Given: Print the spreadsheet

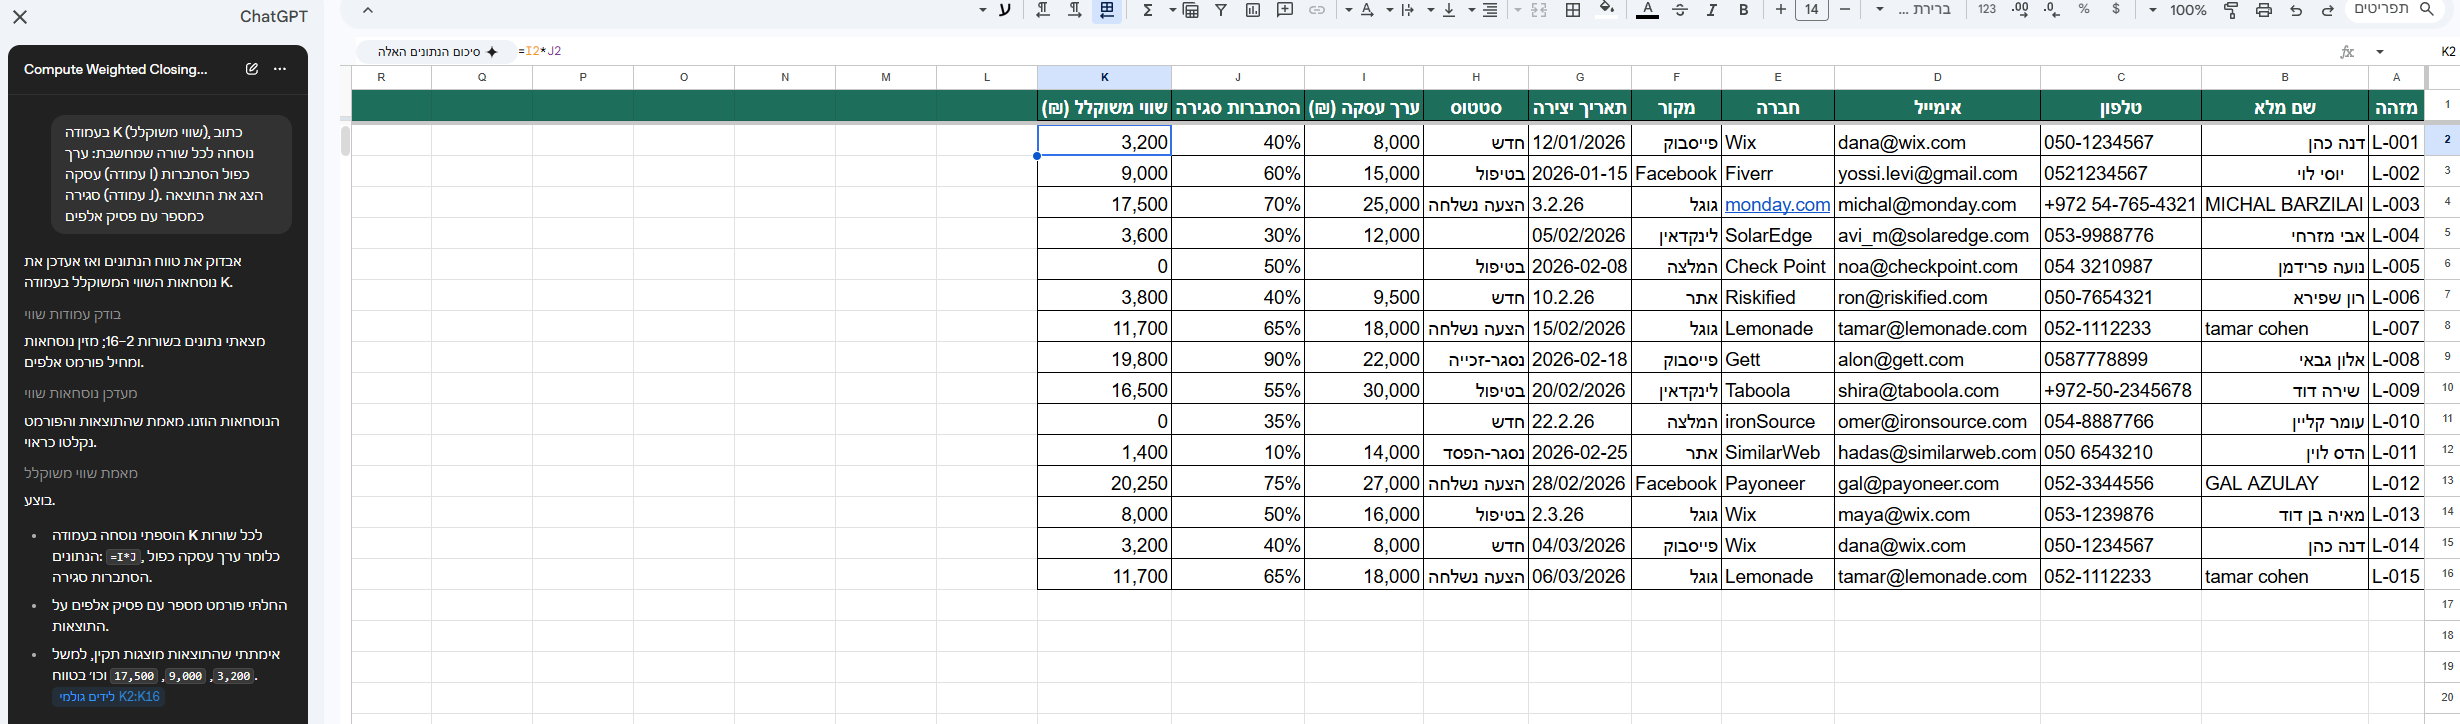Looking at the screenshot, I should coord(2263,10).
